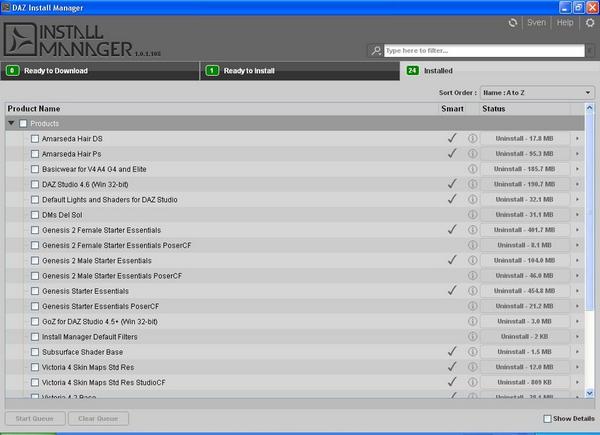Open info icon for DMs Del Sol

[x=473, y=215]
